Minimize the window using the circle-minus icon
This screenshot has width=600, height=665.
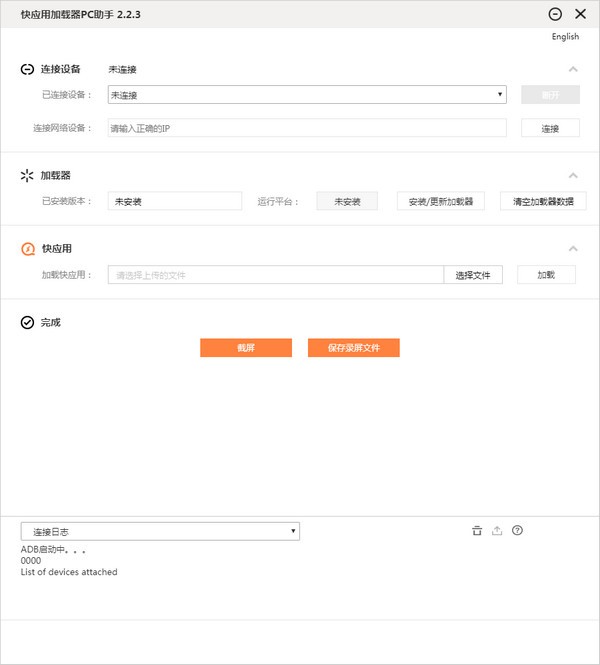point(556,14)
